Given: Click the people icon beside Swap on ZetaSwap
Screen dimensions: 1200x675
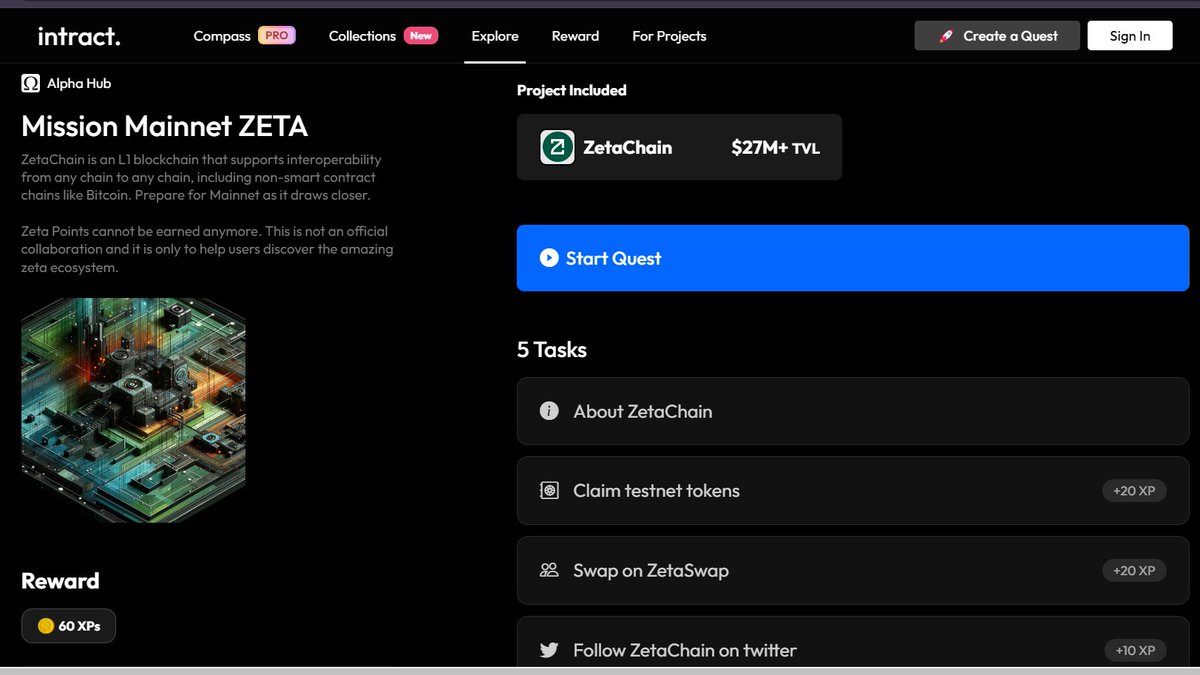Looking at the screenshot, I should tap(549, 571).
